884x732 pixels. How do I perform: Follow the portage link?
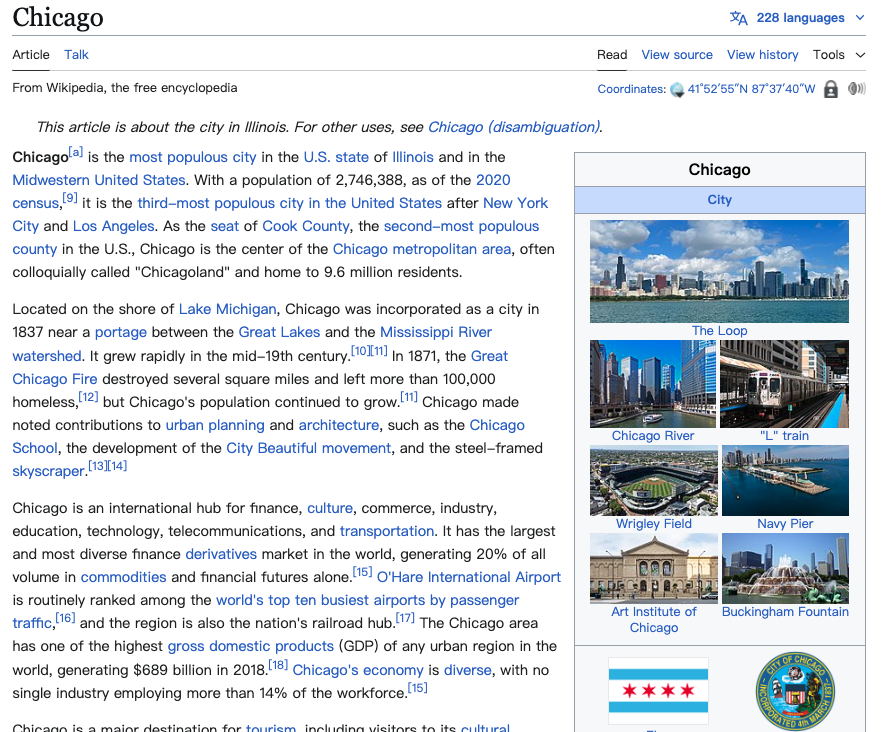121,332
